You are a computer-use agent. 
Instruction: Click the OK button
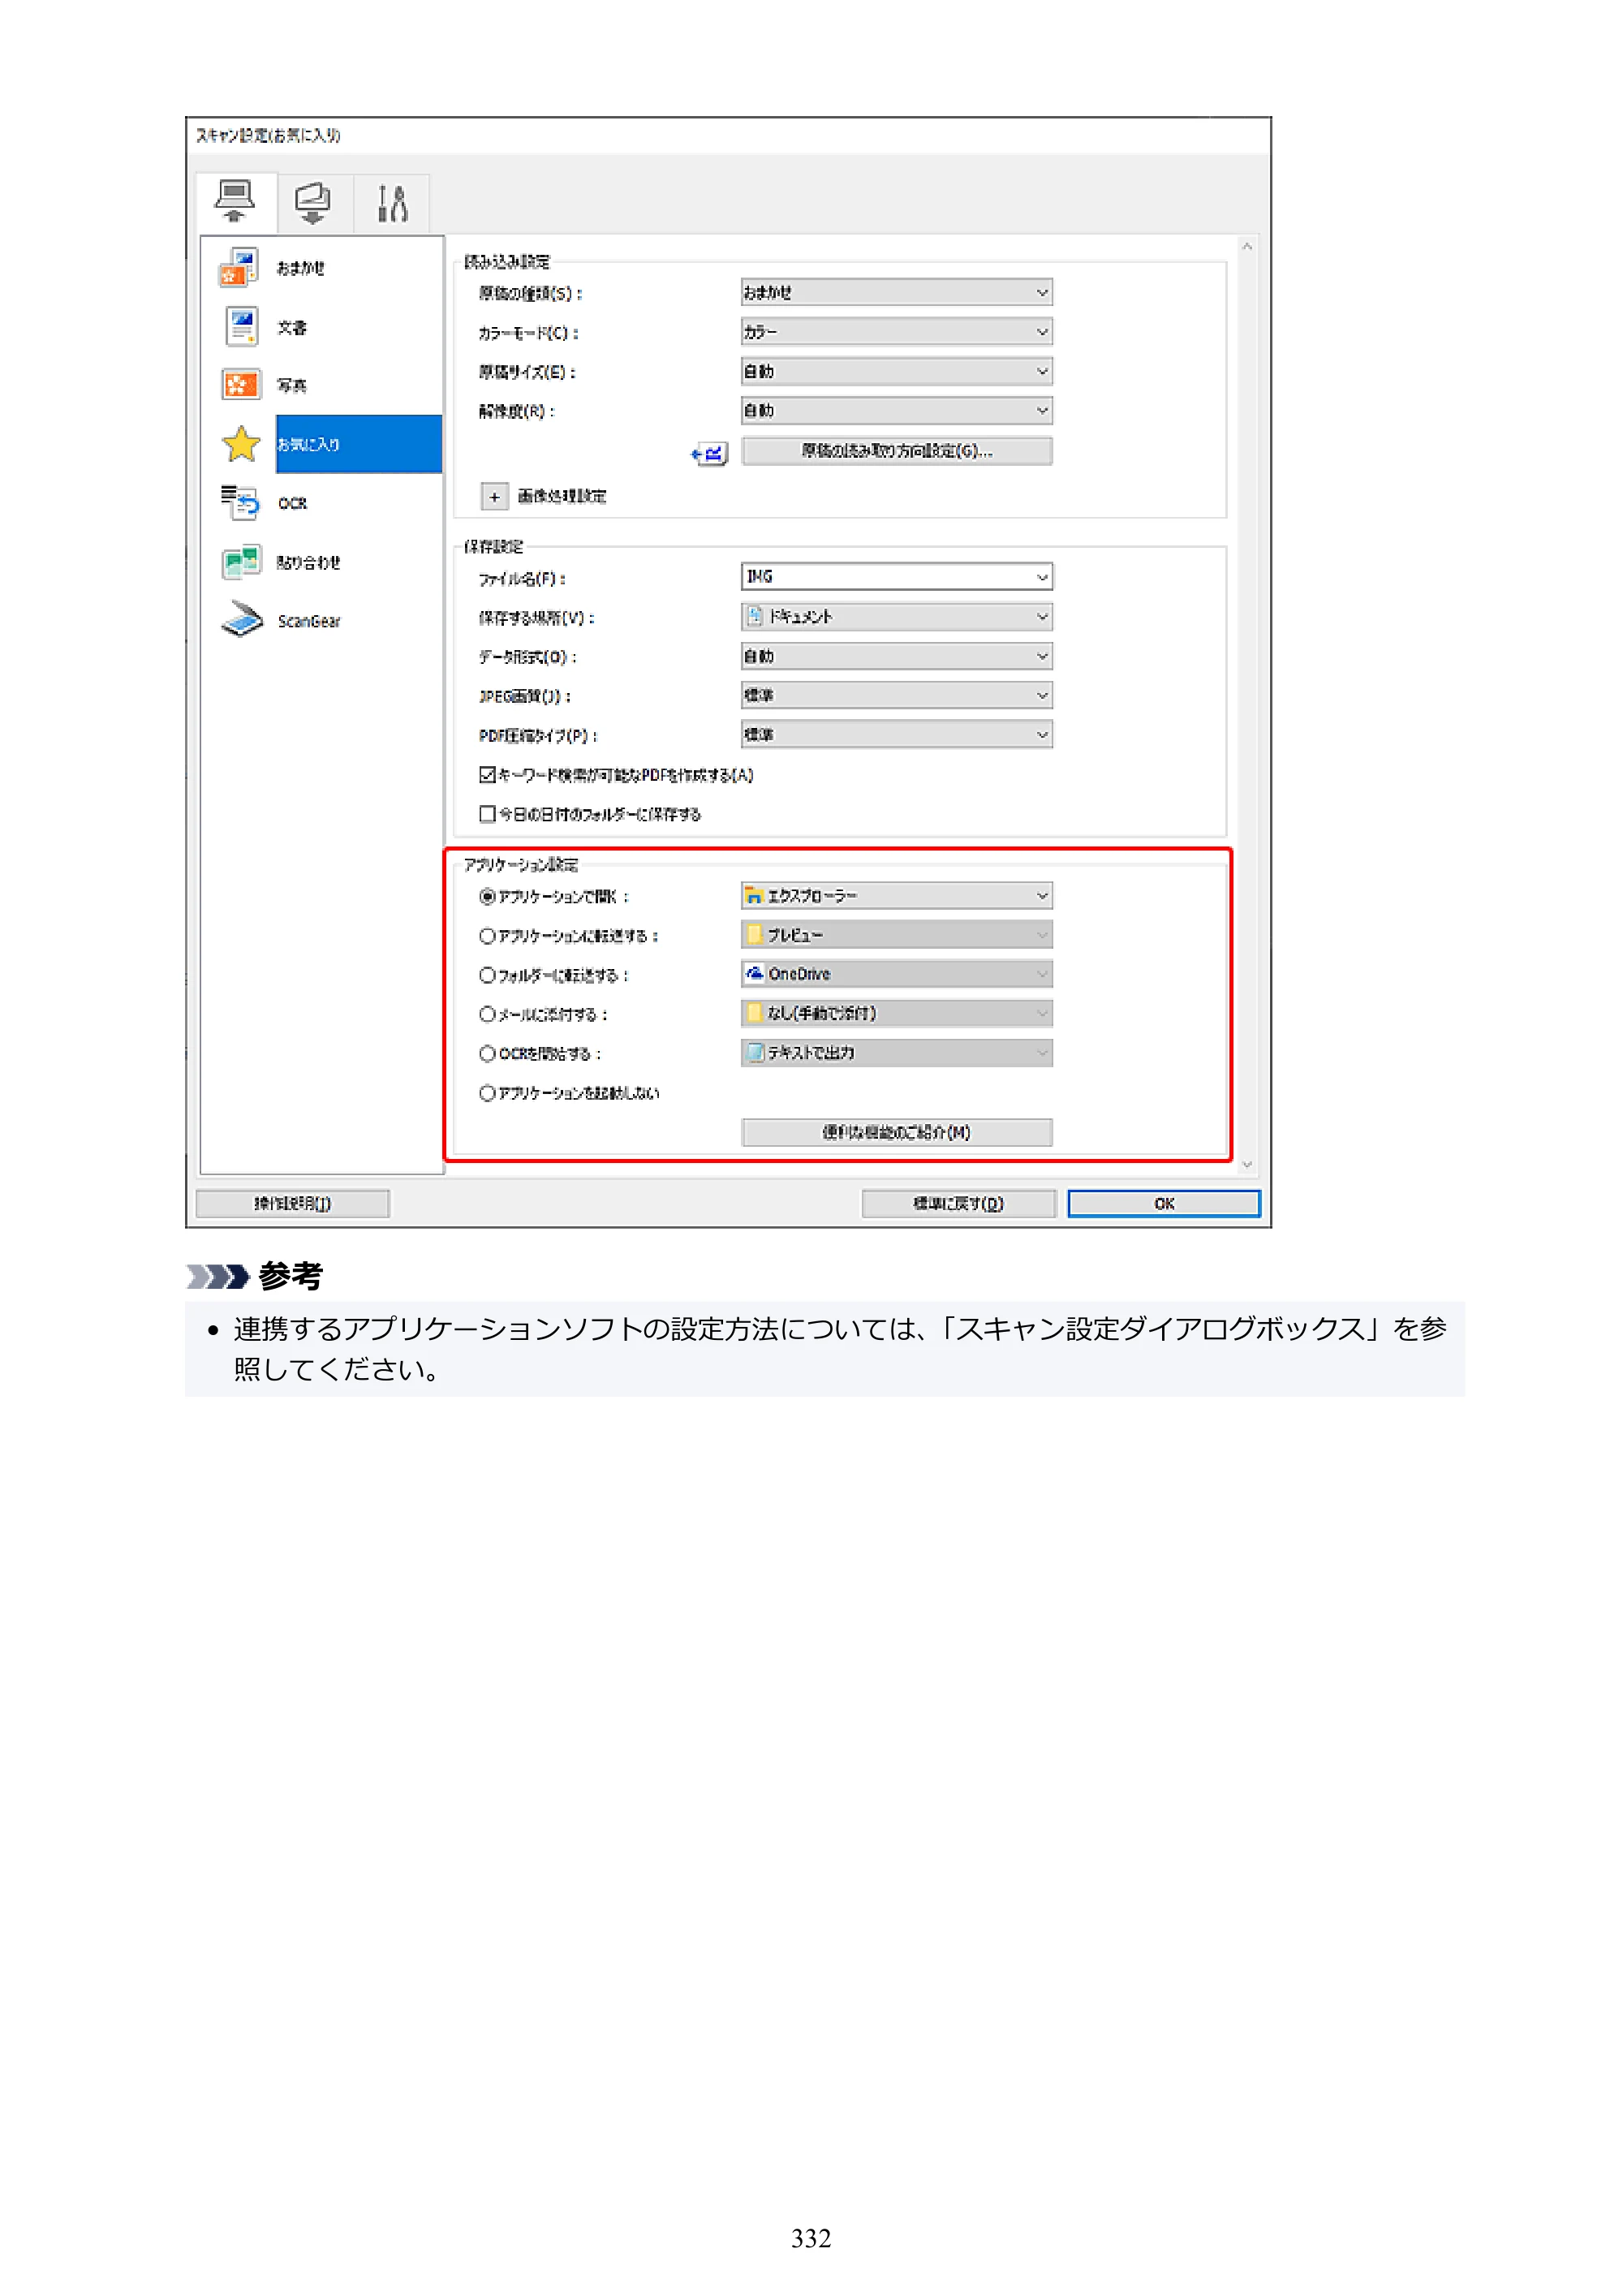1164,1203
